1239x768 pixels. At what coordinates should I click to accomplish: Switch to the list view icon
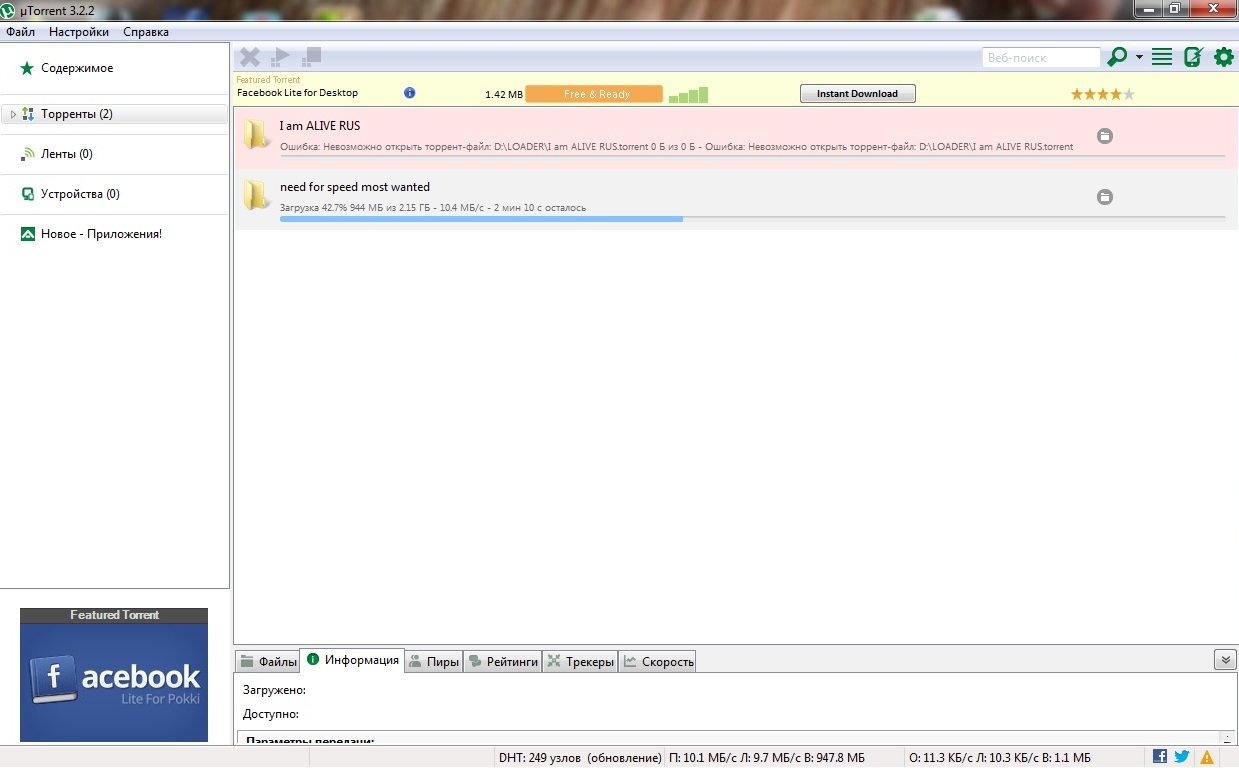point(1161,57)
